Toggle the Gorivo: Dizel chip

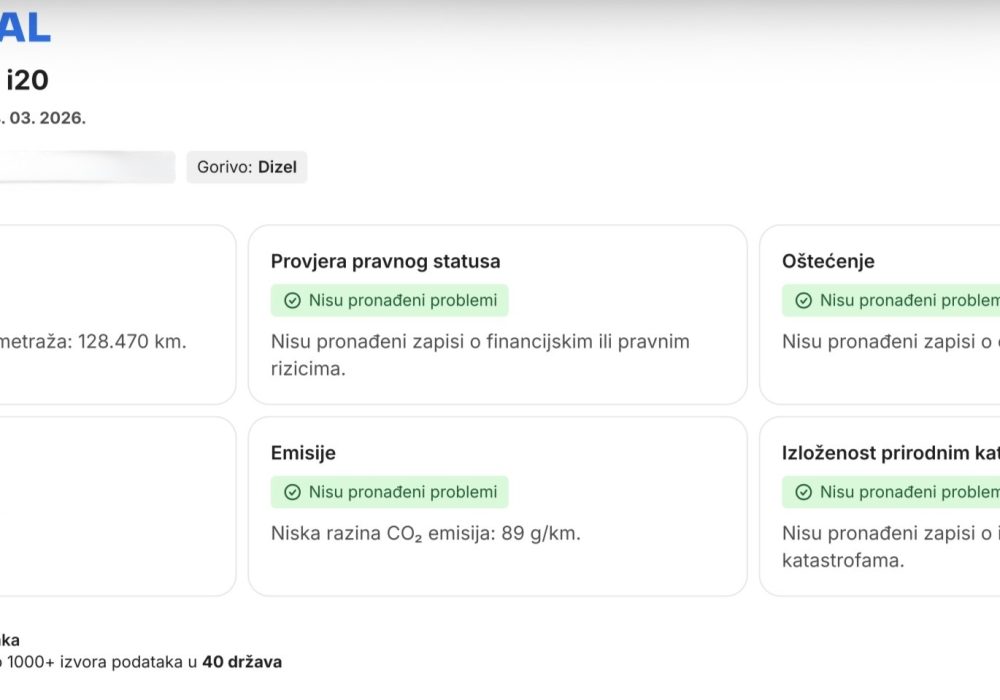pos(246,167)
